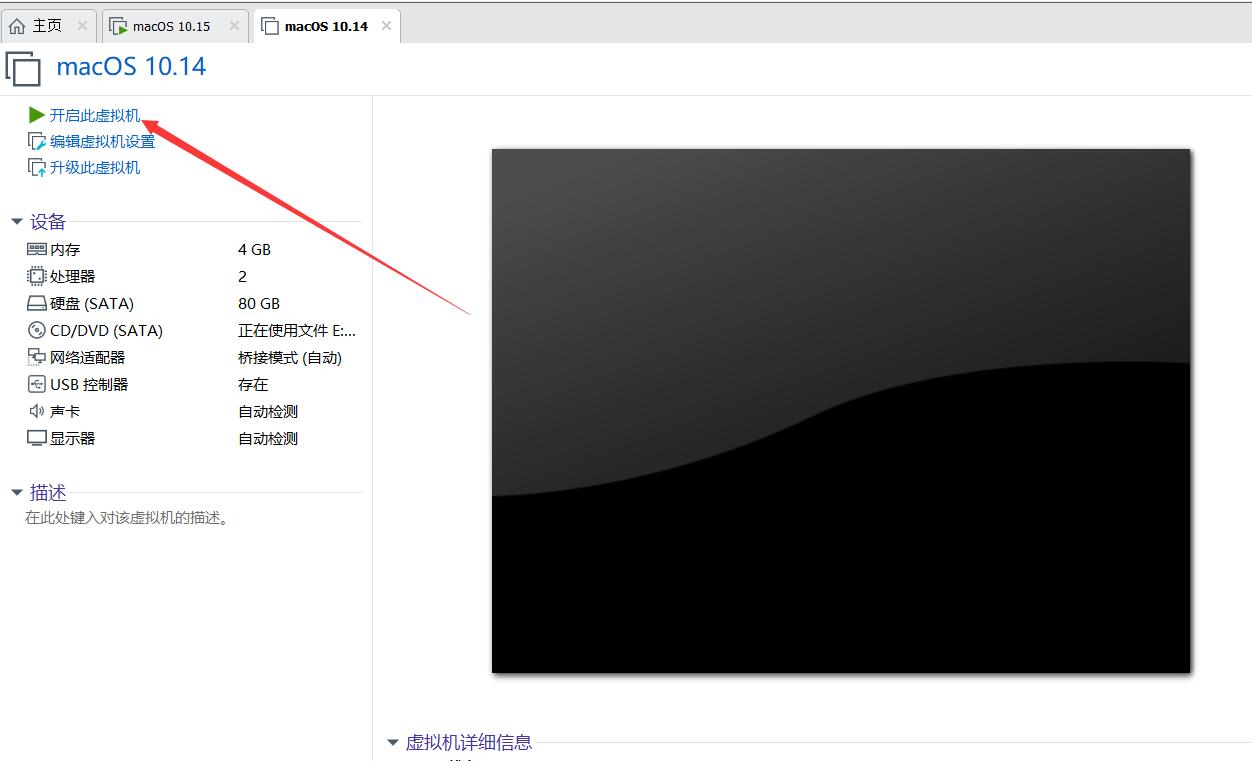The width and height of the screenshot is (1252, 761).
Task: Click the memory (内存) device icon
Action: coord(37,249)
